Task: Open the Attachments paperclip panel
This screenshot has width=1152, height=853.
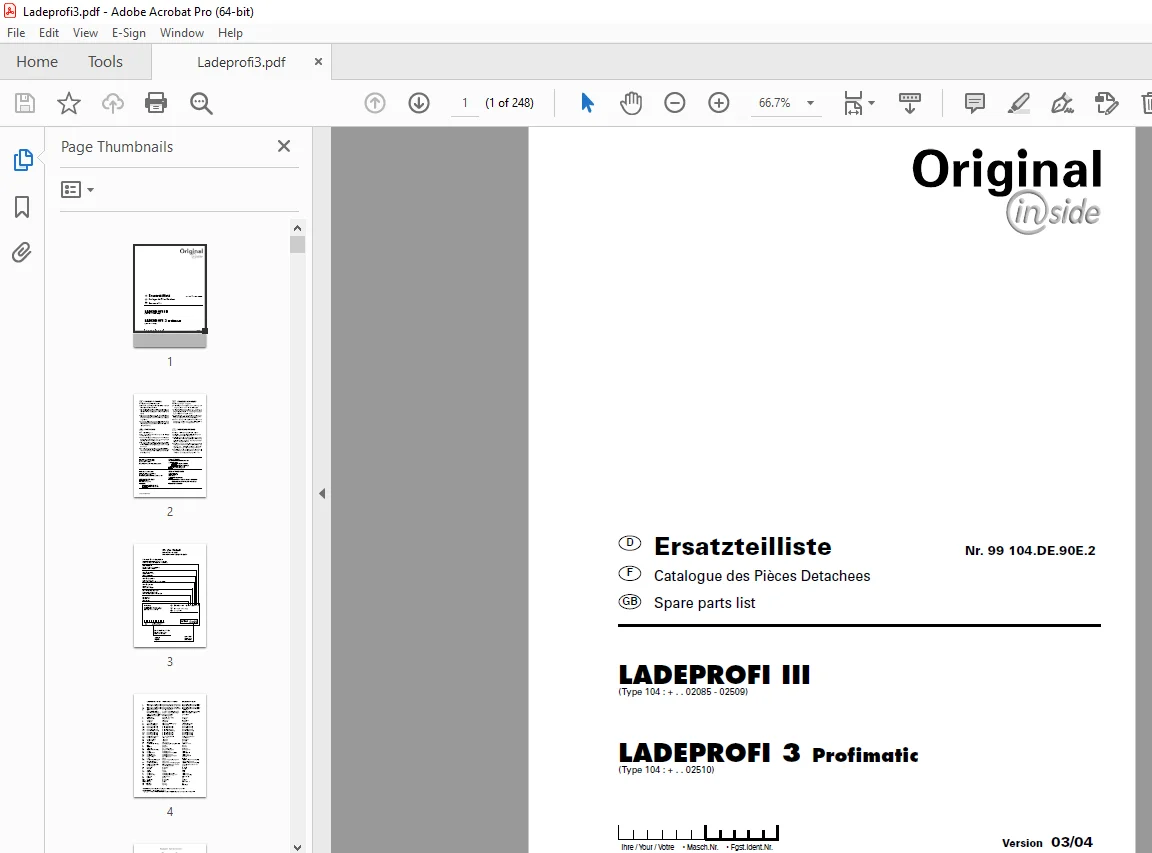Action: (22, 253)
